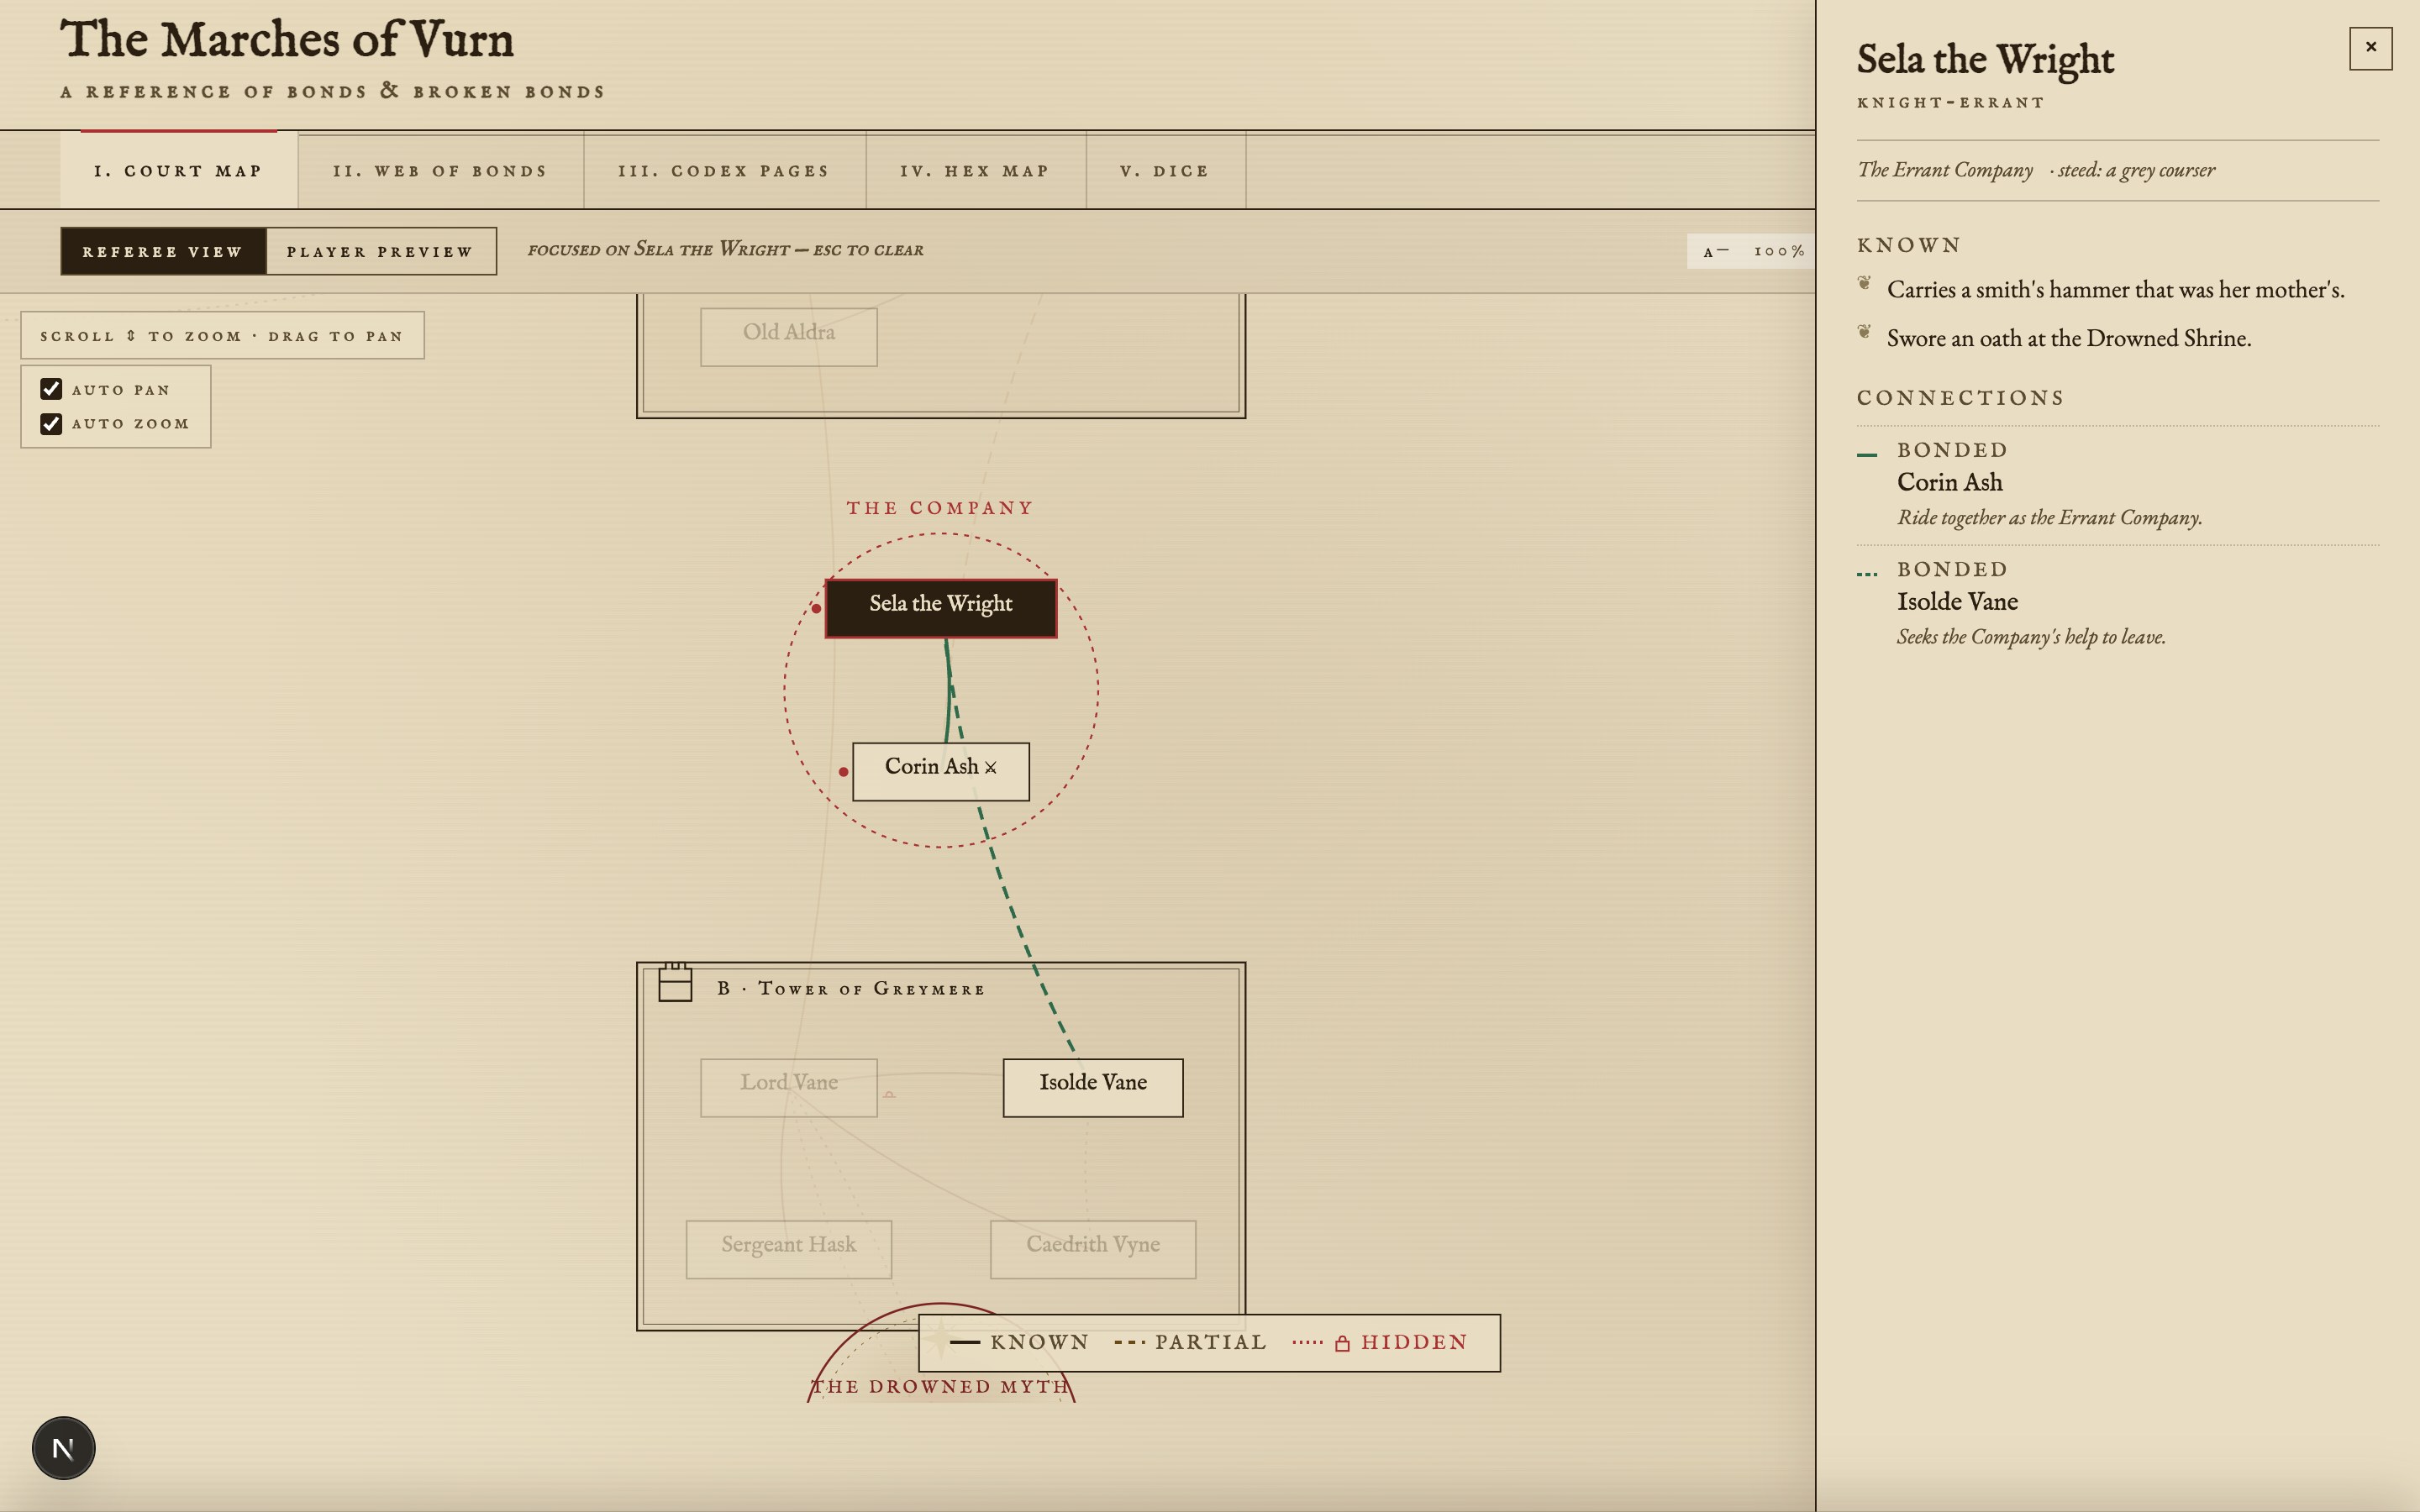Select the Corin Ash node on map
The image size is (2420, 1512).
tap(940, 771)
